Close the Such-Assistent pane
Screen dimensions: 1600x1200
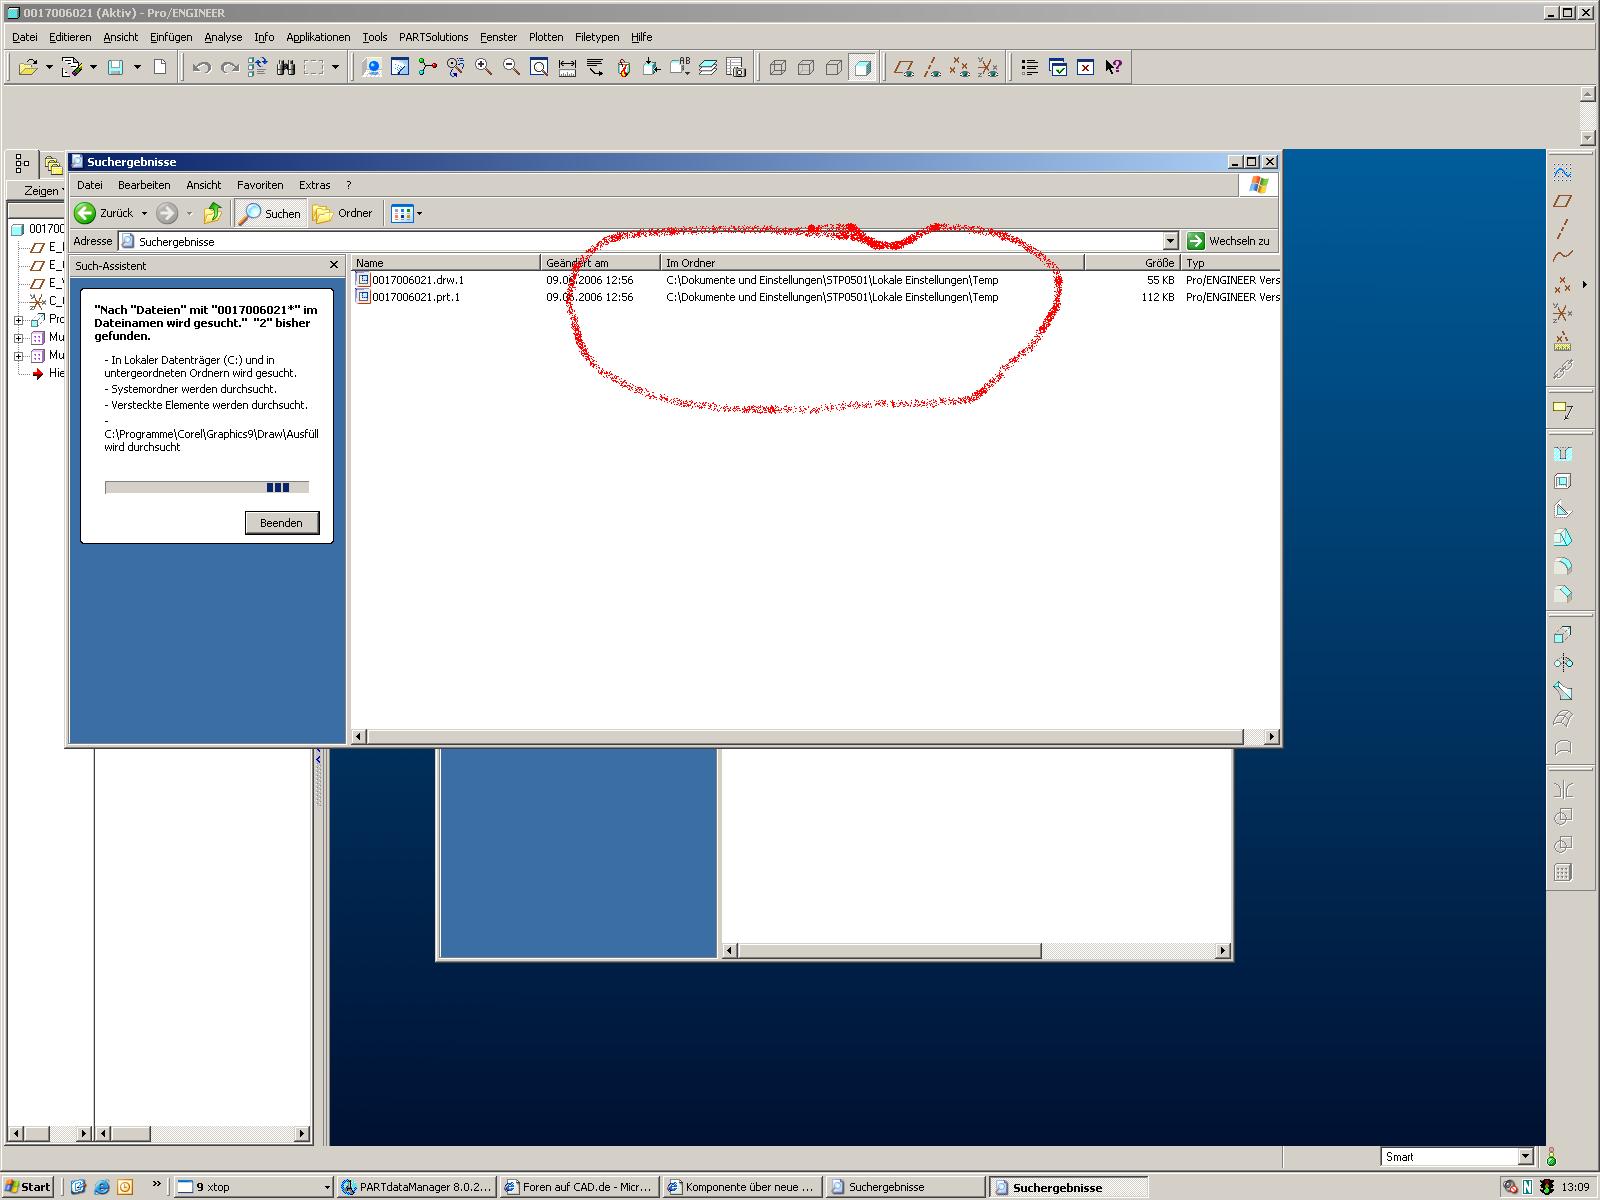[x=334, y=265]
